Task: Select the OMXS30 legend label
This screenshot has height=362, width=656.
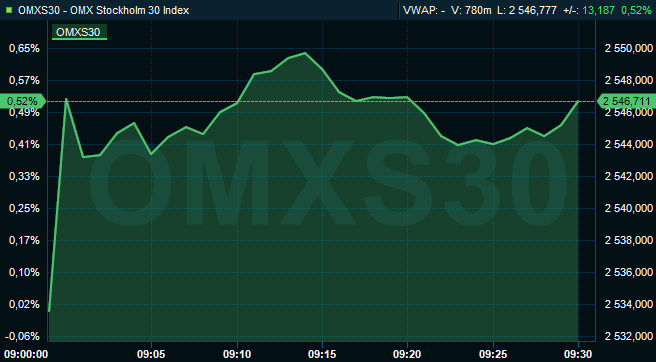Action: (79, 32)
